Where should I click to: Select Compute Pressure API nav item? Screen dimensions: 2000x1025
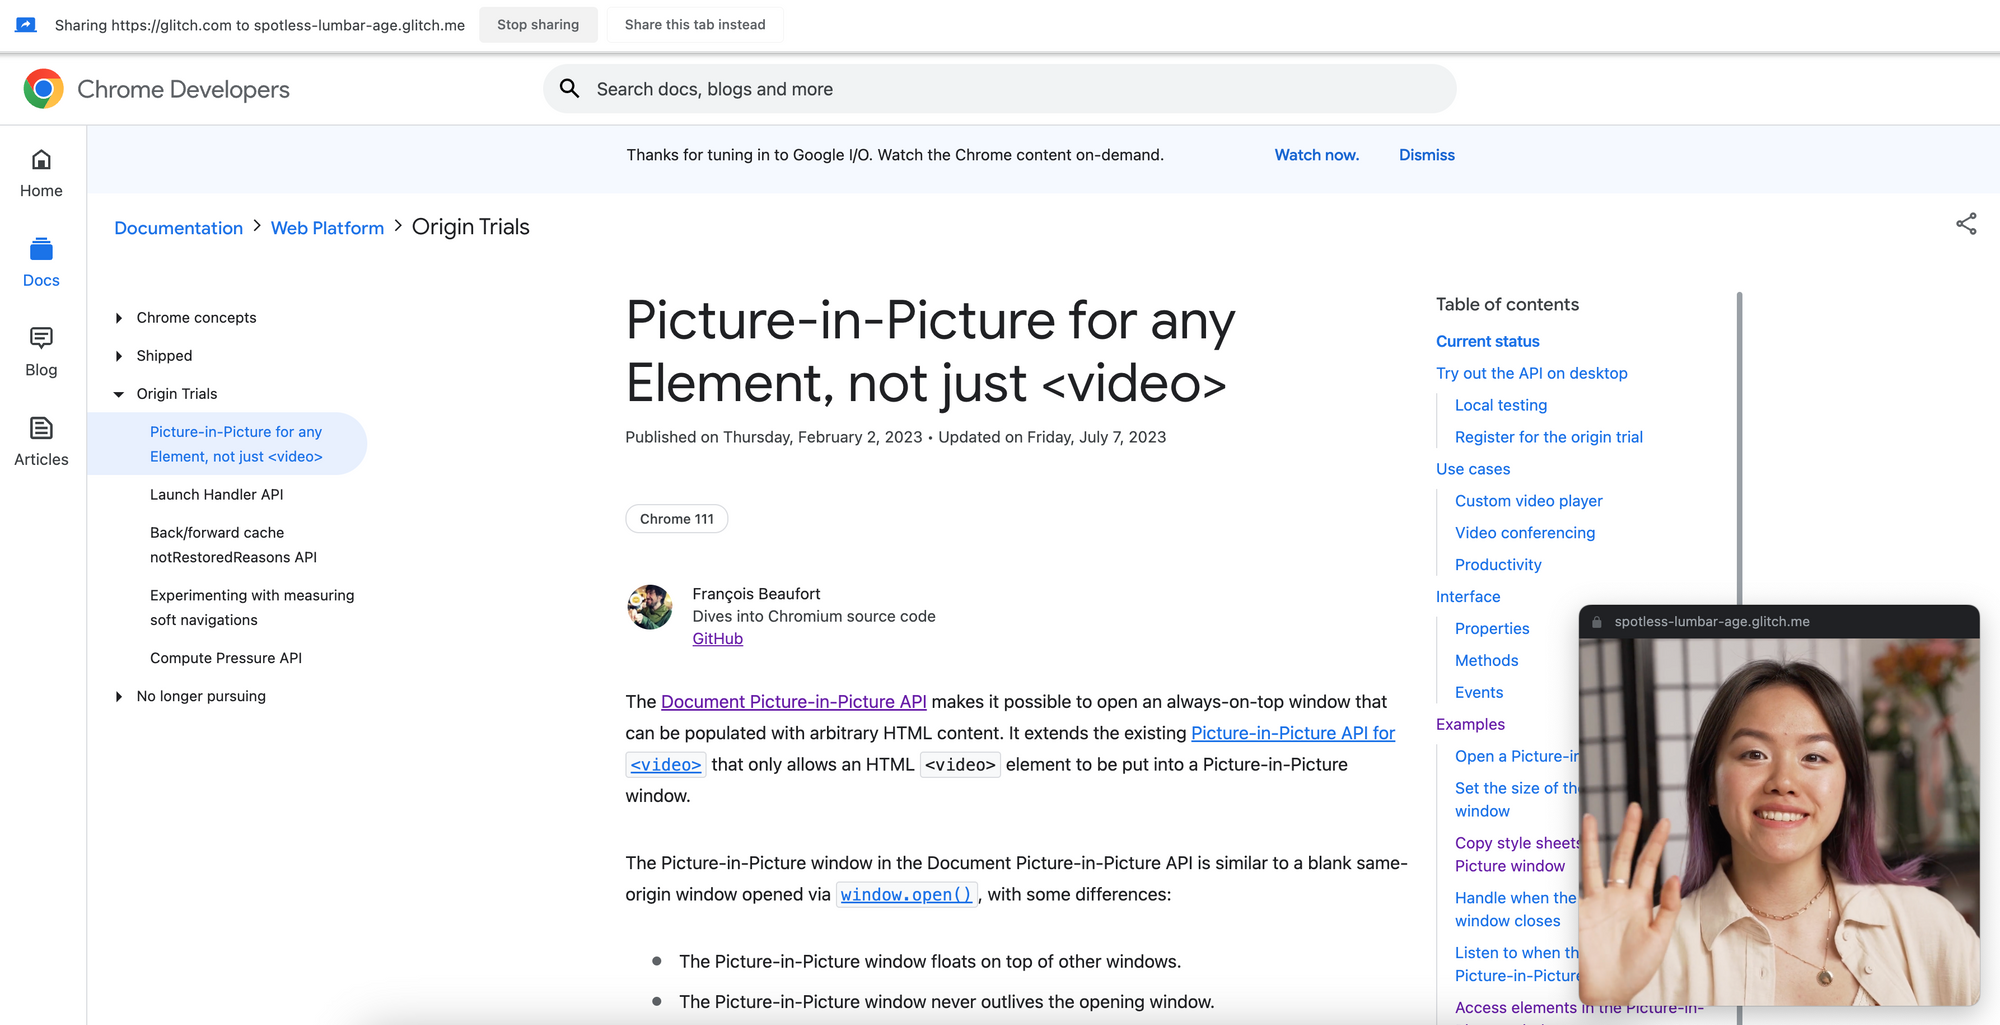tap(226, 658)
